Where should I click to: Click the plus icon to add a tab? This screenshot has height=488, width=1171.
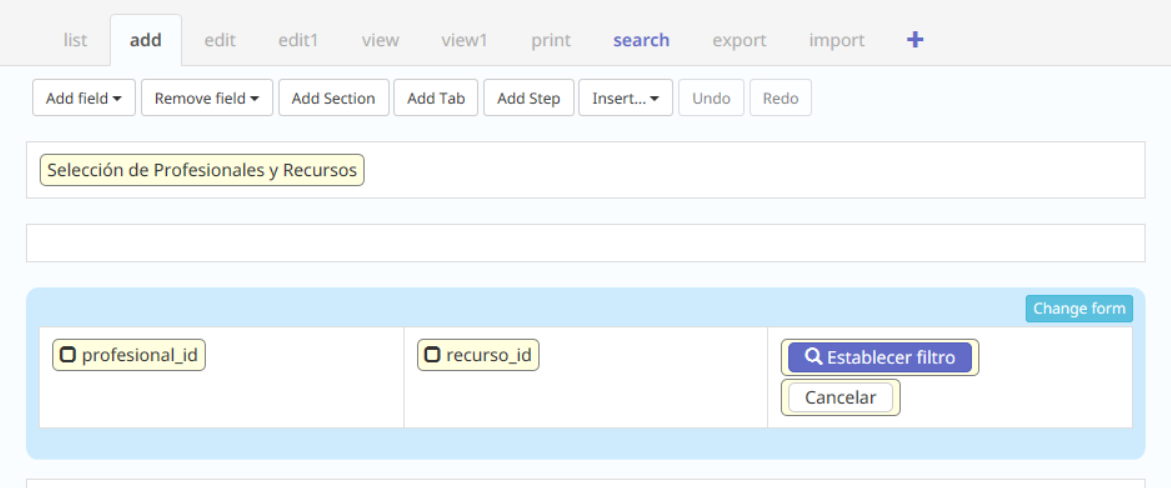[x=914, y=40]
